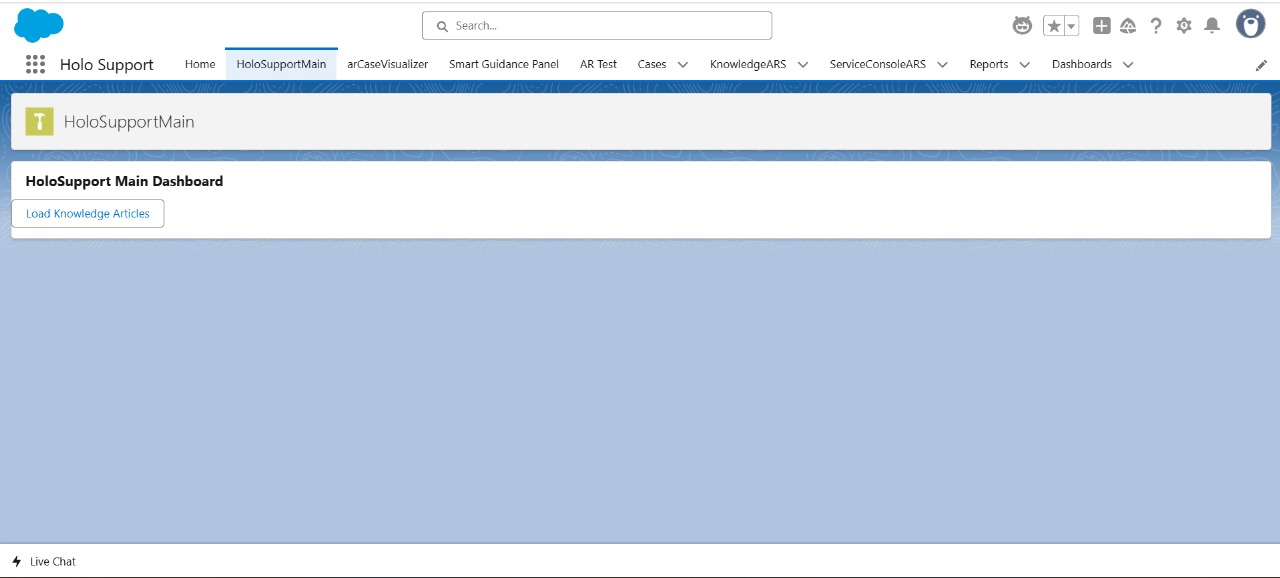The width and height of the screenshot is (1280, 578).
Task: Open the ServiceConsoleARS tab
Action: tap(878, 64)
